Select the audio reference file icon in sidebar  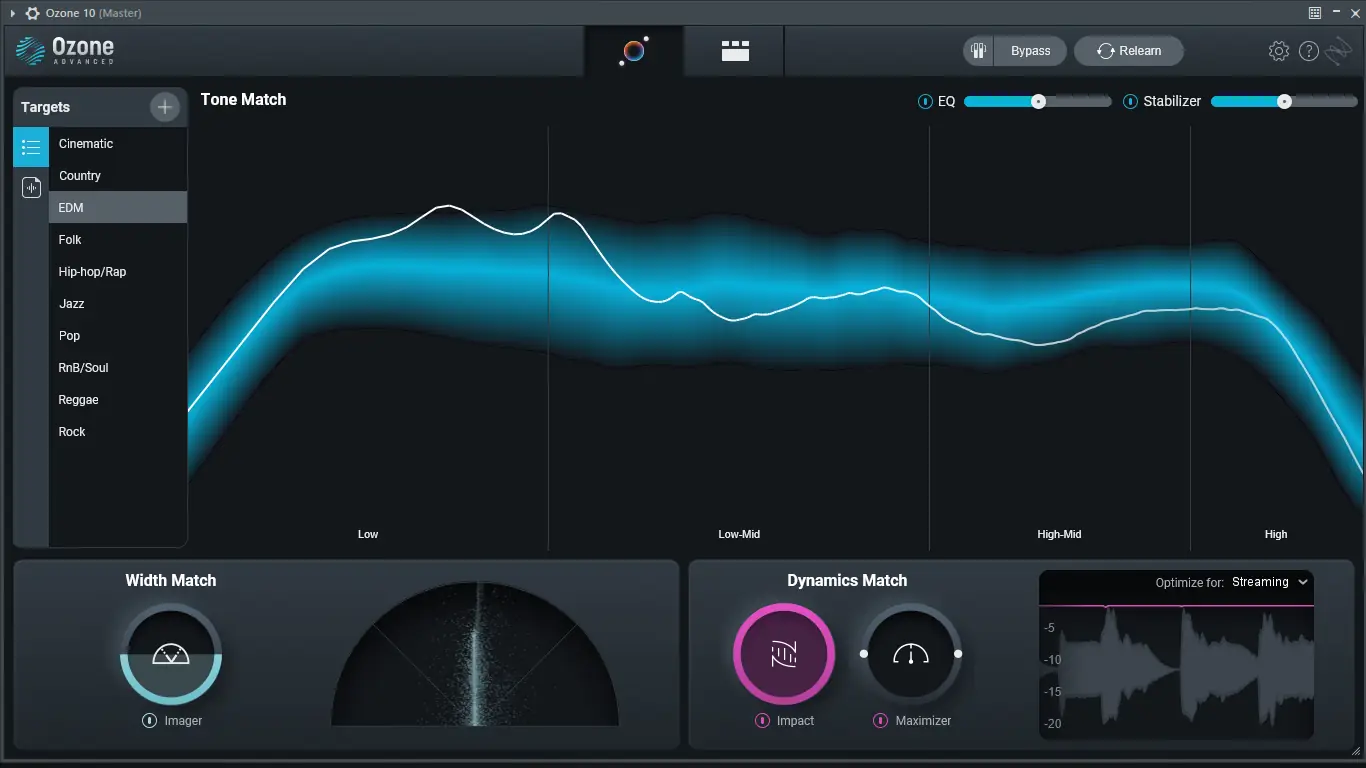[31, 187]
